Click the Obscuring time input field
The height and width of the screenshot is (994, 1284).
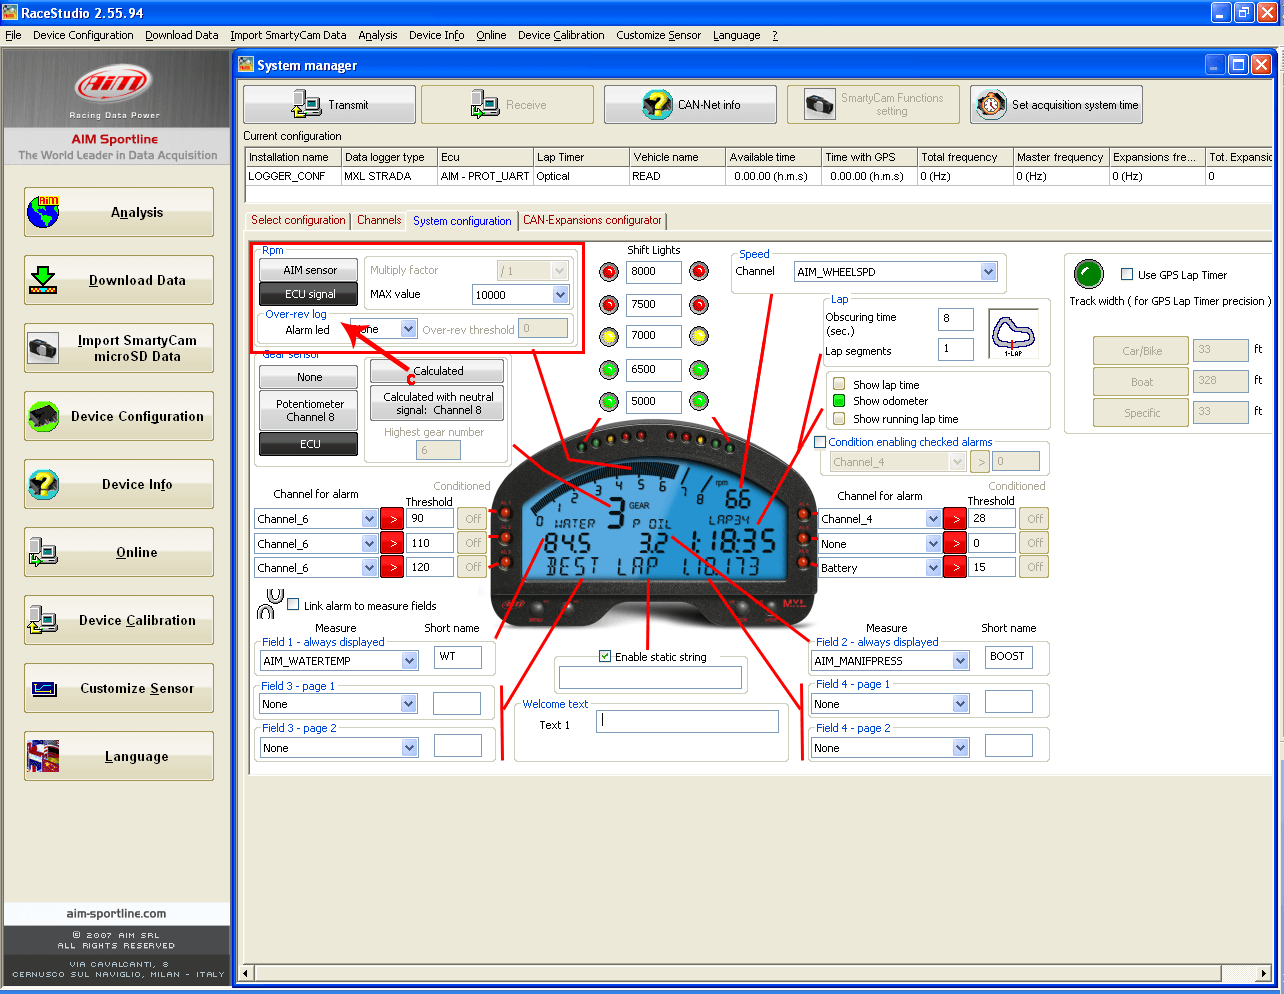pyautogui.click(x=956, y=319)
